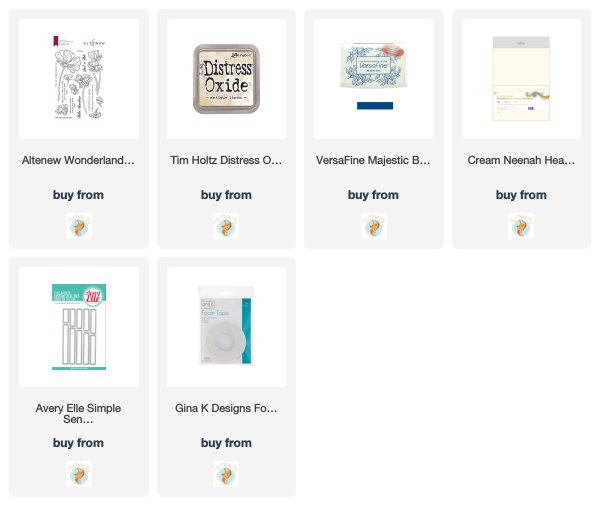
Task: Open the Gina K Foam Tape product image
Action: 226,327
